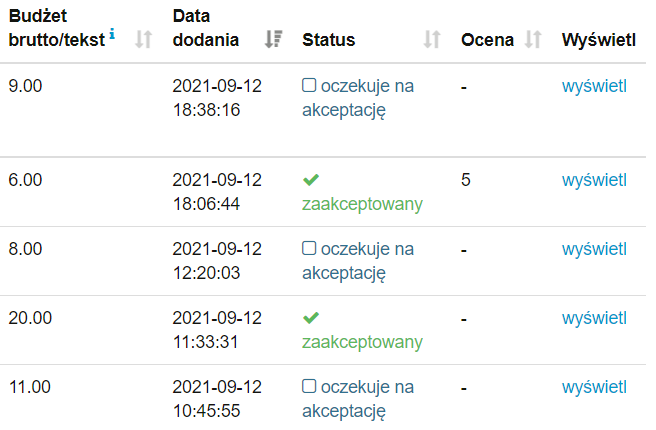Click the Ocena column header label
Screen dimensions: 656x430
coord(488,40)
